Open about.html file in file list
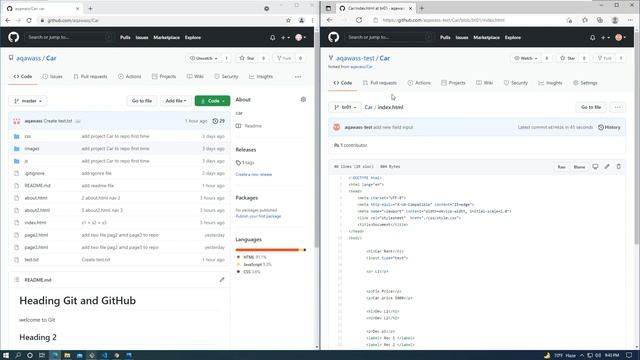The height and width of the screenshot is (360, 640). coord(36,198)
